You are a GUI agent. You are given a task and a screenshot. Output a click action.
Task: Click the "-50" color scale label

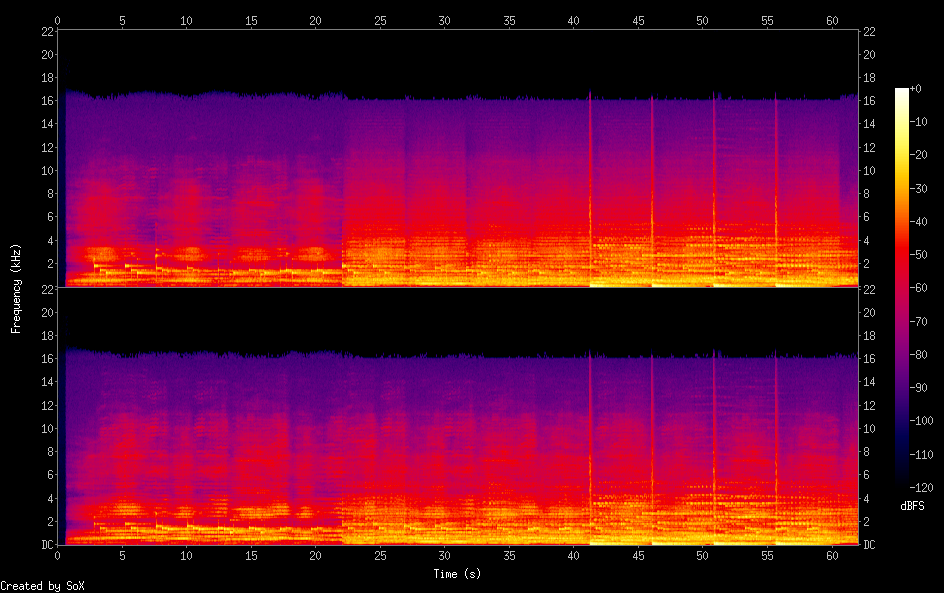tap(919, 255)
